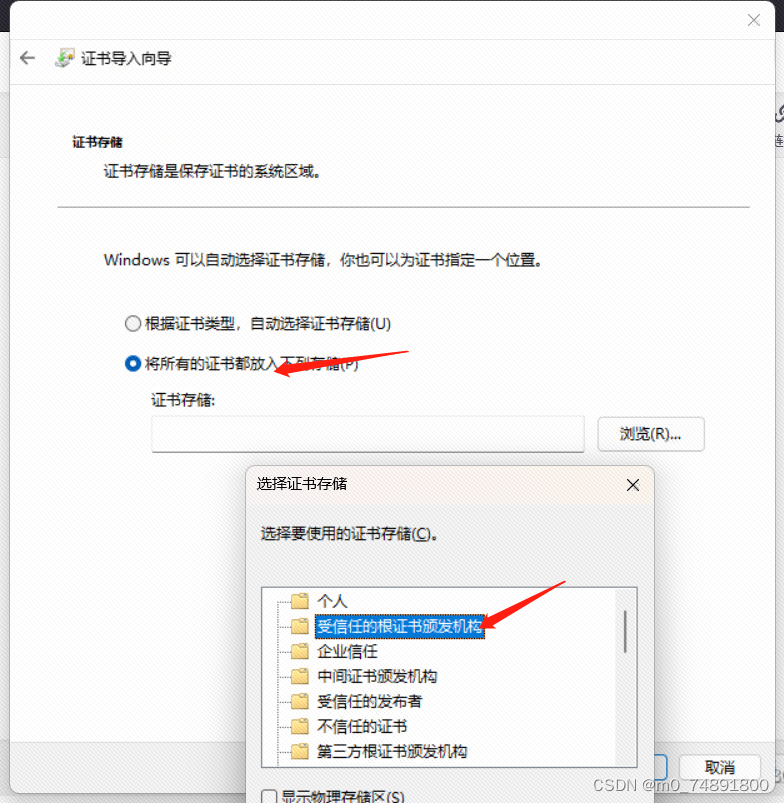Select the 将所有的证书都放入下列存储 radio option
Viewport: 784px width, 803px height.
133,364
